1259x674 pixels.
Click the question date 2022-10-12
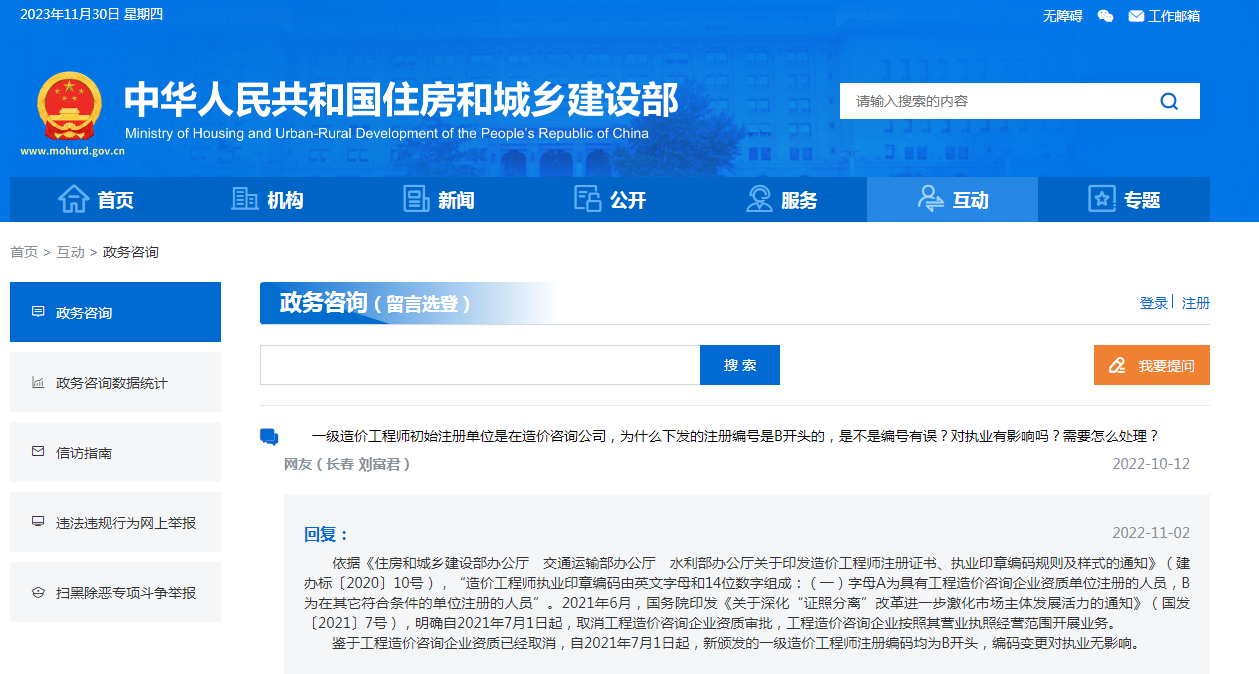pyautogui.click(x=1151, y=464)
